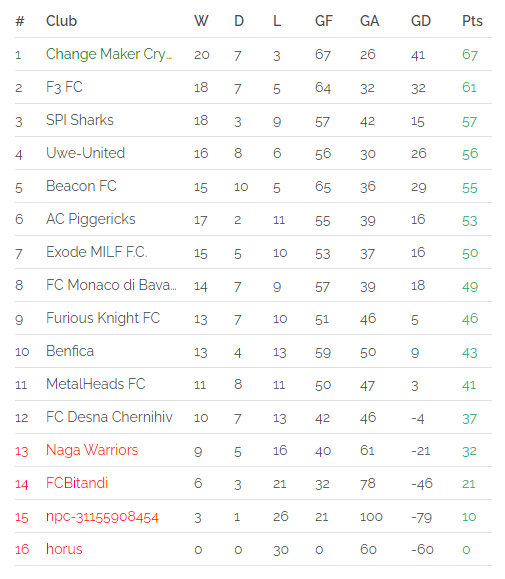This screenshot has width=505, height=579.
Task: Select the npc-31155908454 club link
Action: click(102, 517)
